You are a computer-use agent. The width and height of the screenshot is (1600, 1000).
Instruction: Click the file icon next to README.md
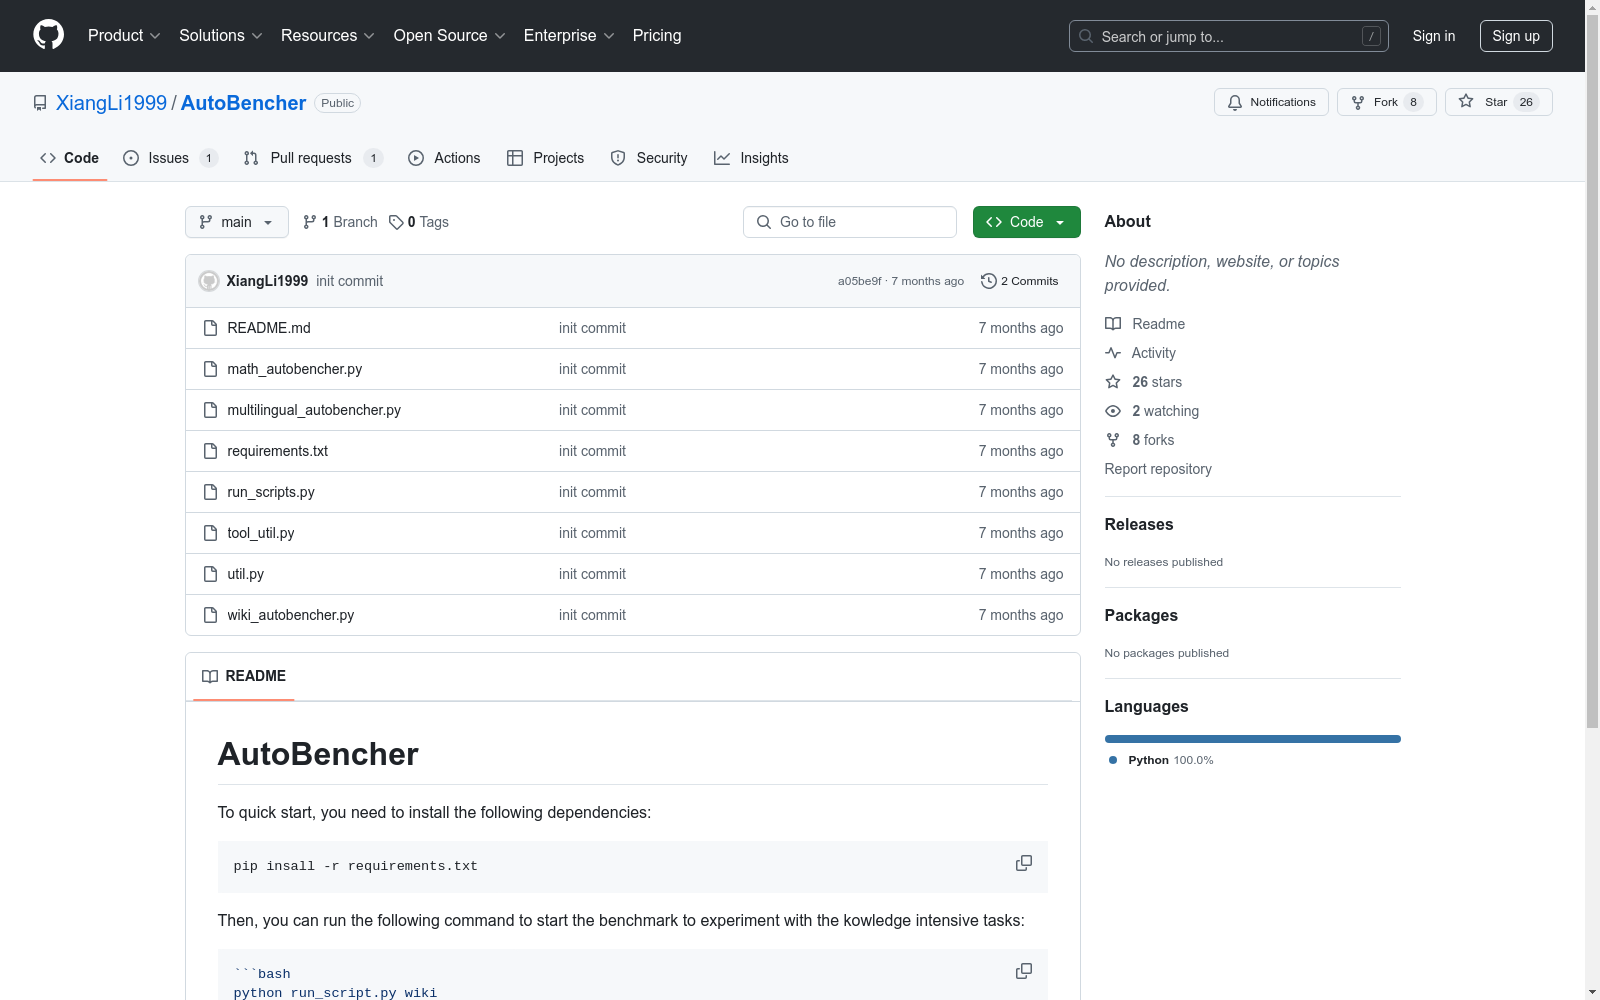(210, 328)
